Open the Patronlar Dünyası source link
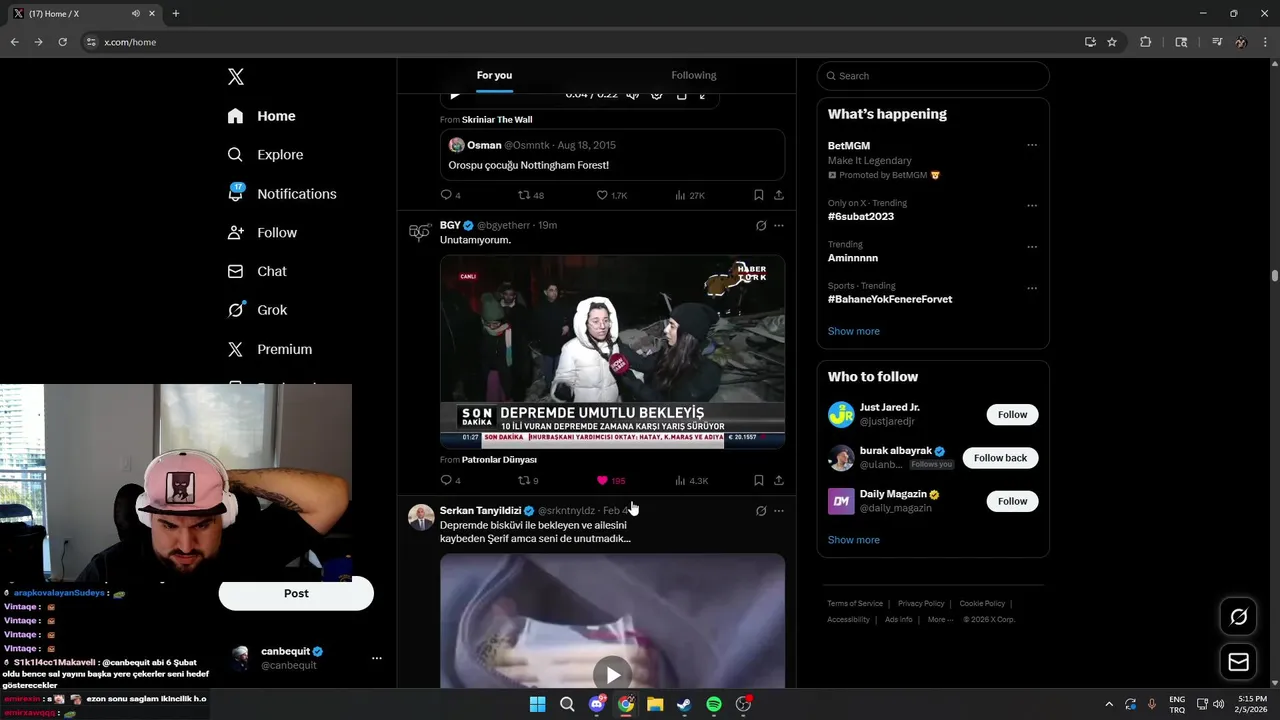Image resolution: width=1280 pixels, height=720 pixels. click(x=499, y=460)
